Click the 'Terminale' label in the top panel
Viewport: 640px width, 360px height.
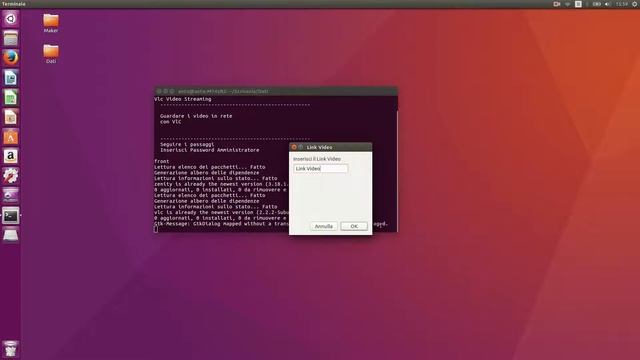13,4
